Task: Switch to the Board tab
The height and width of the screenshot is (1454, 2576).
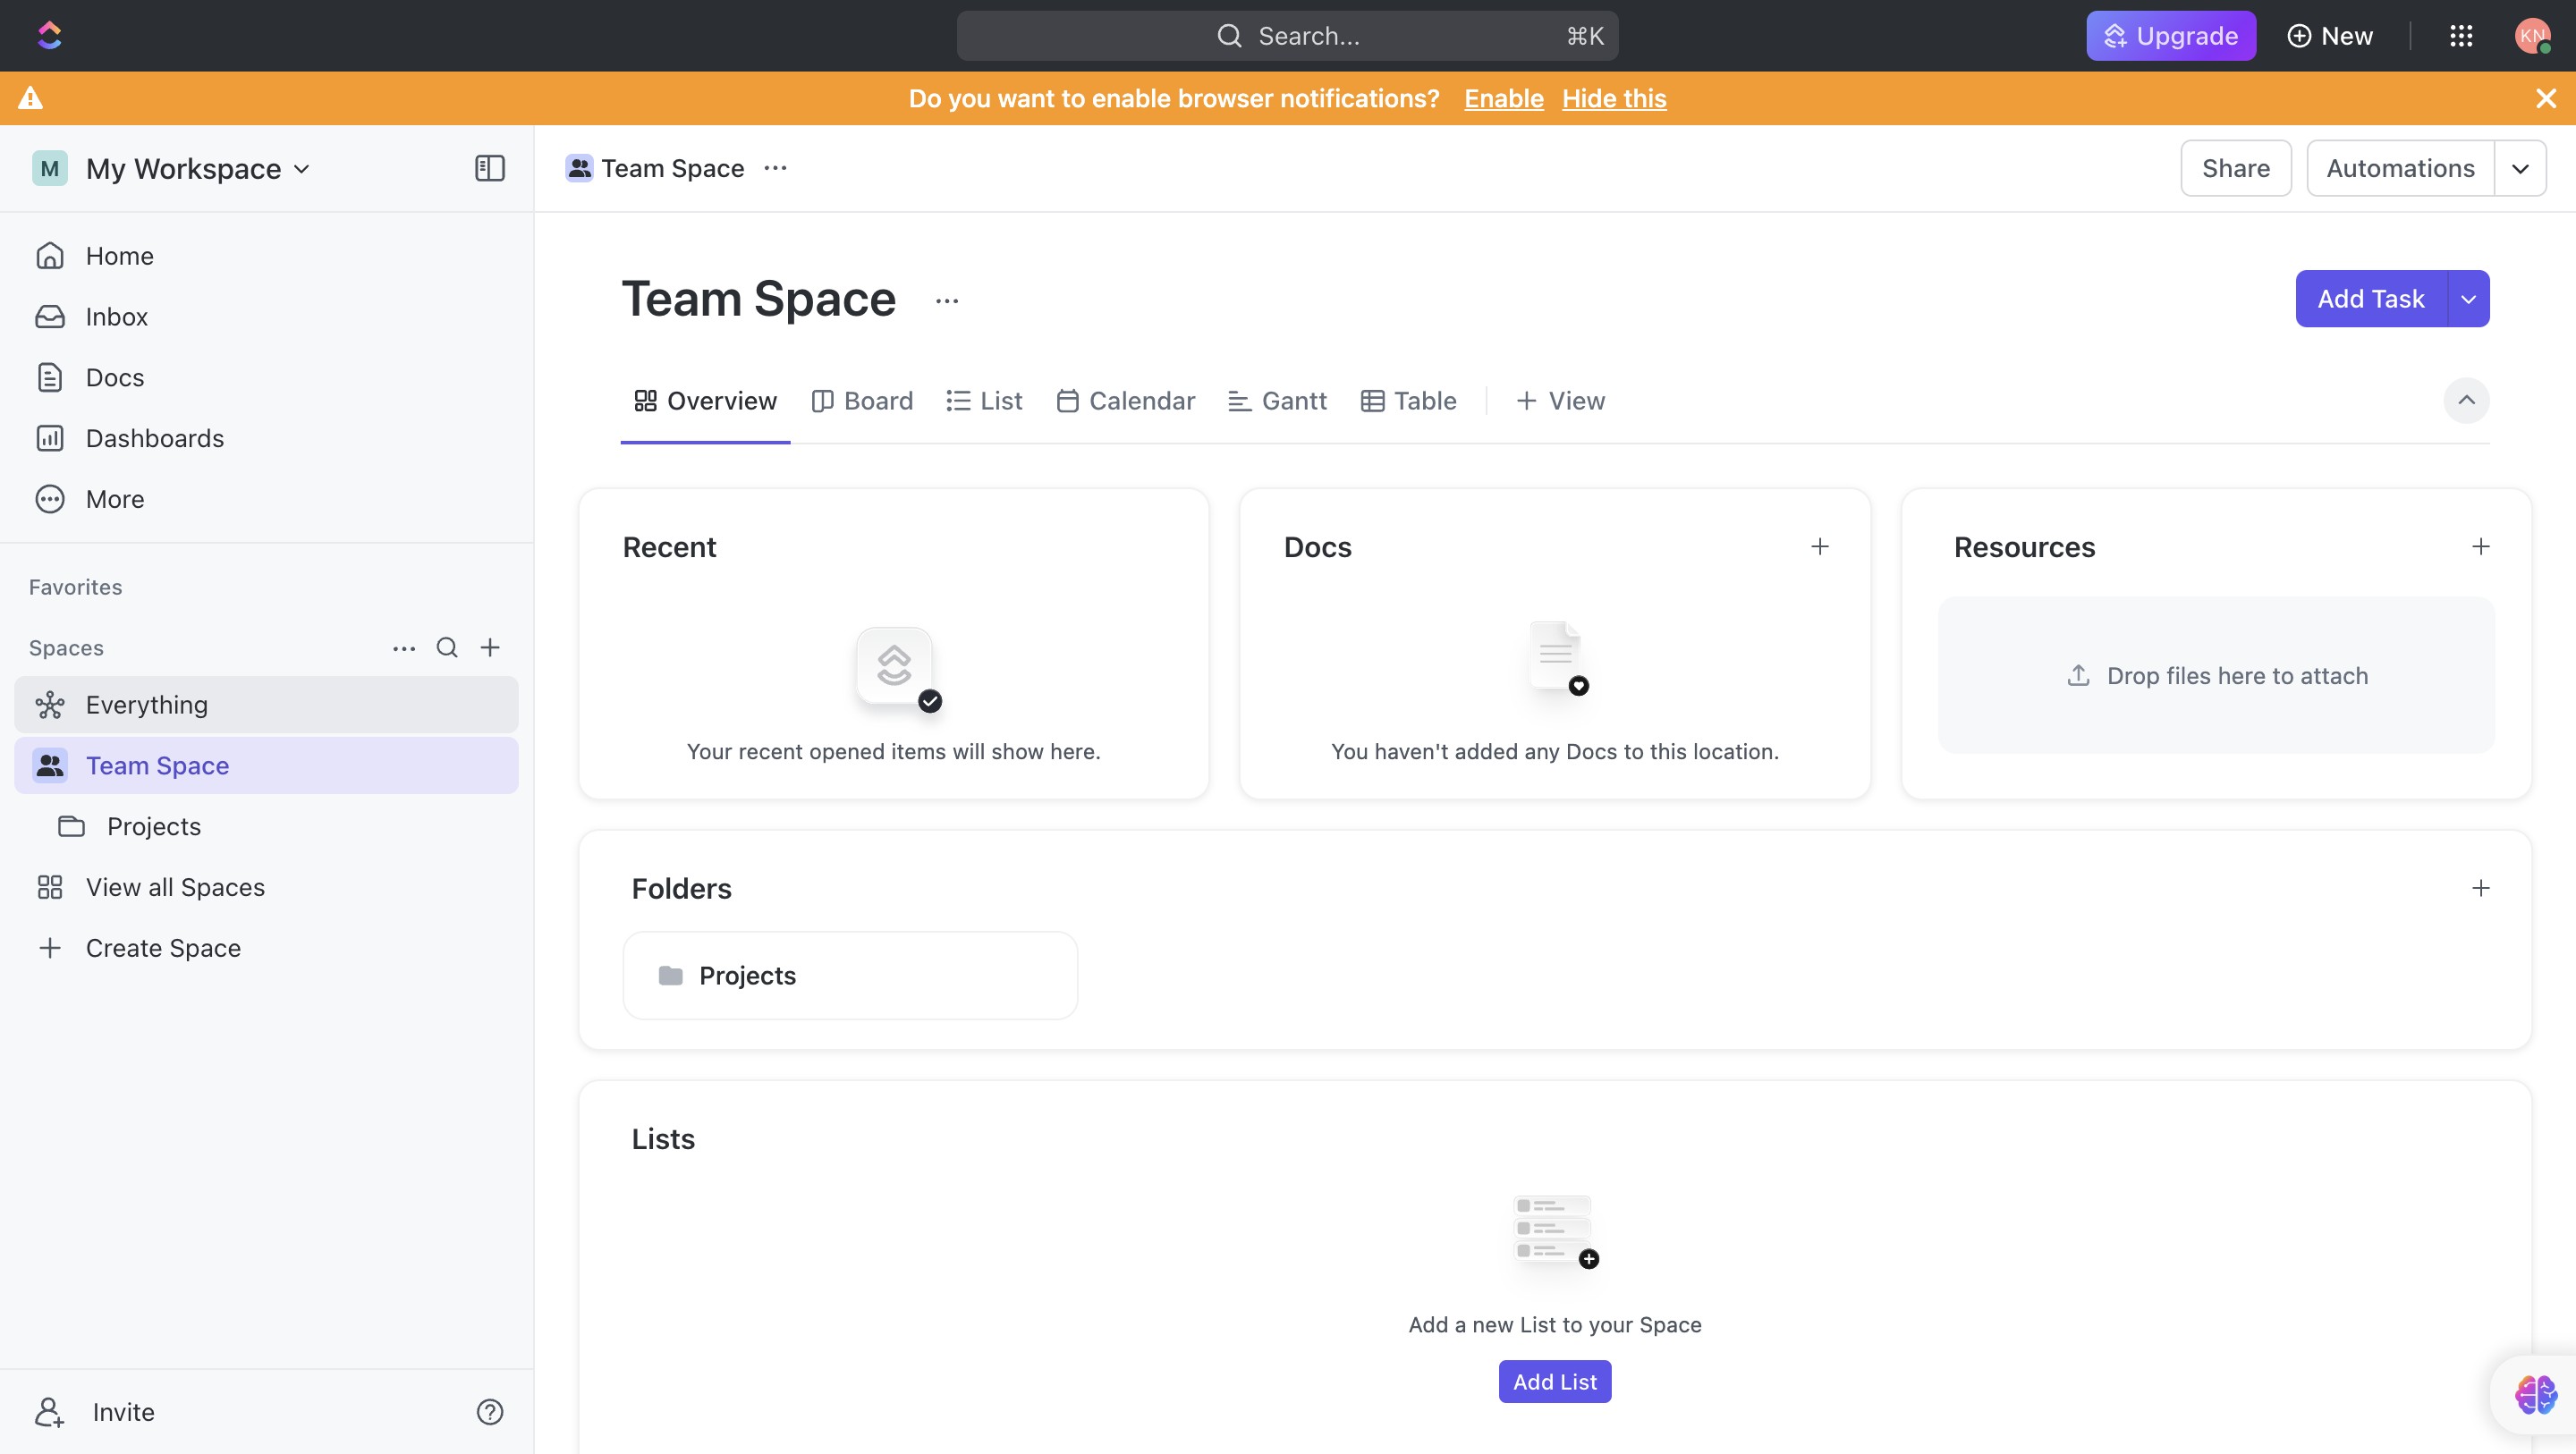Action: (862, 401)
